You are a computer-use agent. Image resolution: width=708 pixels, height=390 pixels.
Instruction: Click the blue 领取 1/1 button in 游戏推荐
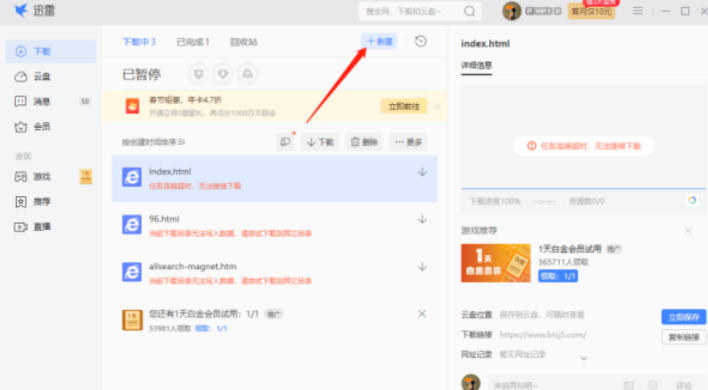(558, 276)
